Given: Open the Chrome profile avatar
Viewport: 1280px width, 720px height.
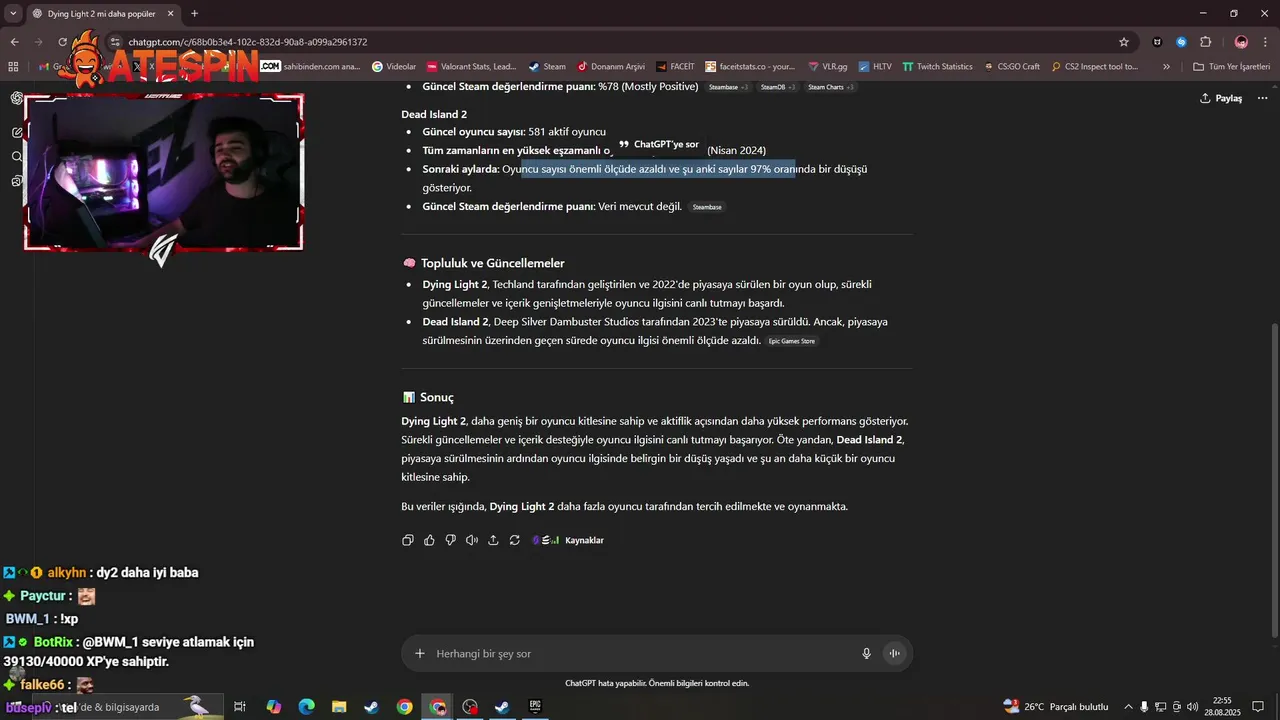Looking at the screenshot, I should pyautogui.click(x=1241, y=42).
